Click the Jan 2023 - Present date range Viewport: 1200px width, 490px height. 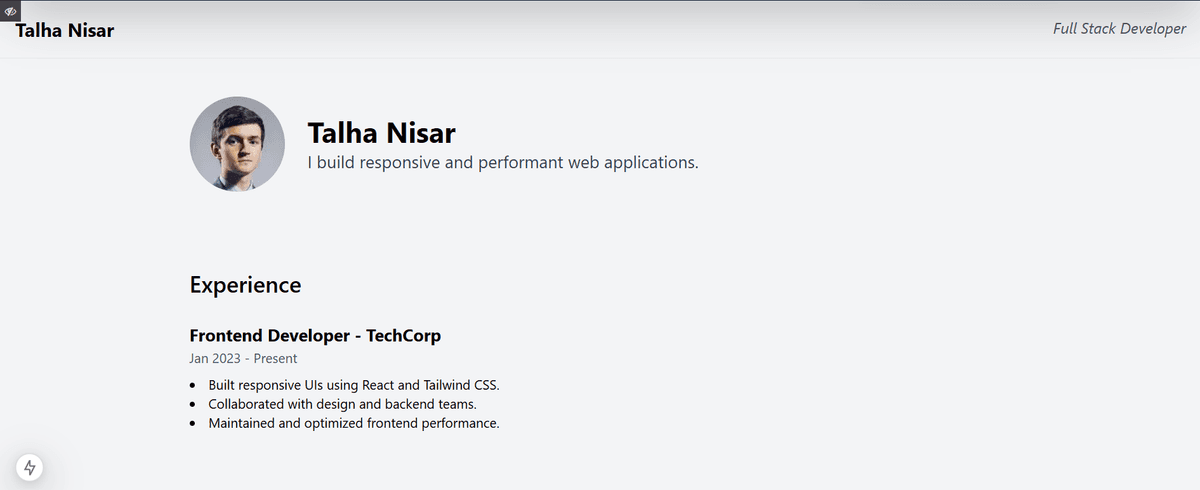(x=243, y=358)
